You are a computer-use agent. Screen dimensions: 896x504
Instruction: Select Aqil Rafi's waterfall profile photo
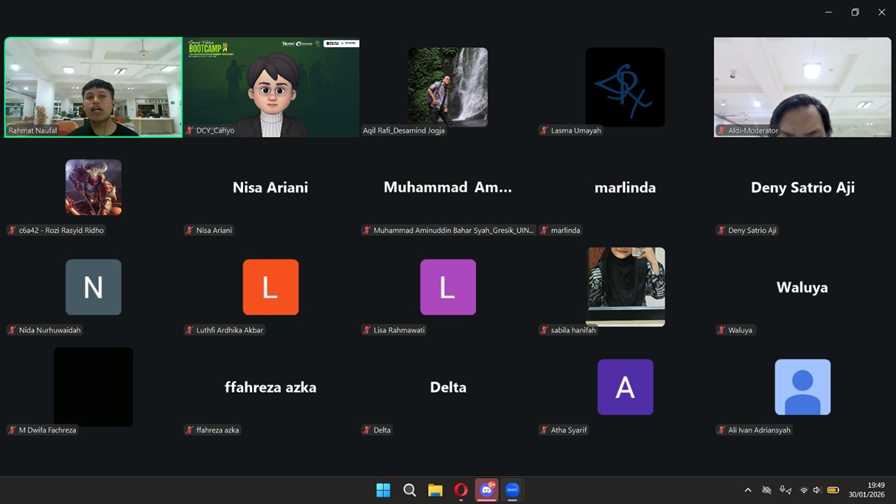[x=448, y=87]
